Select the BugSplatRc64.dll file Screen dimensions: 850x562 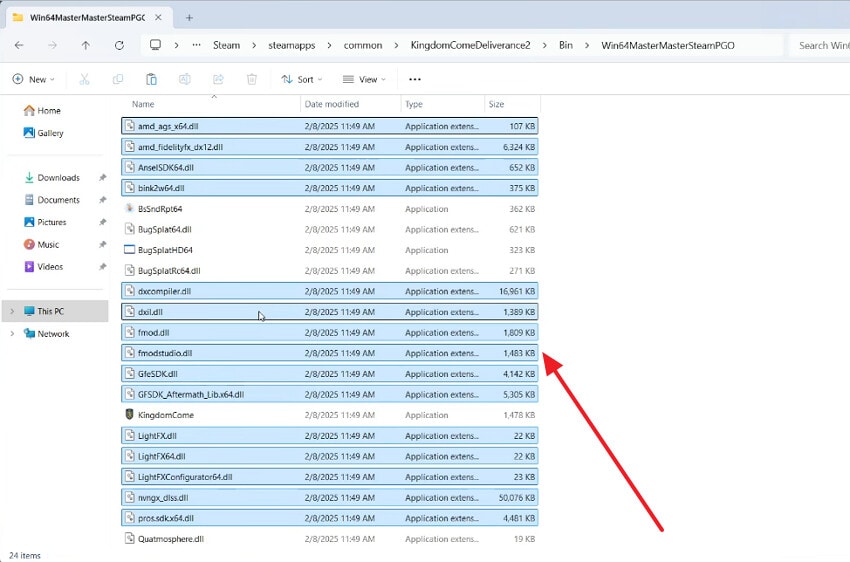pos(330,270)
